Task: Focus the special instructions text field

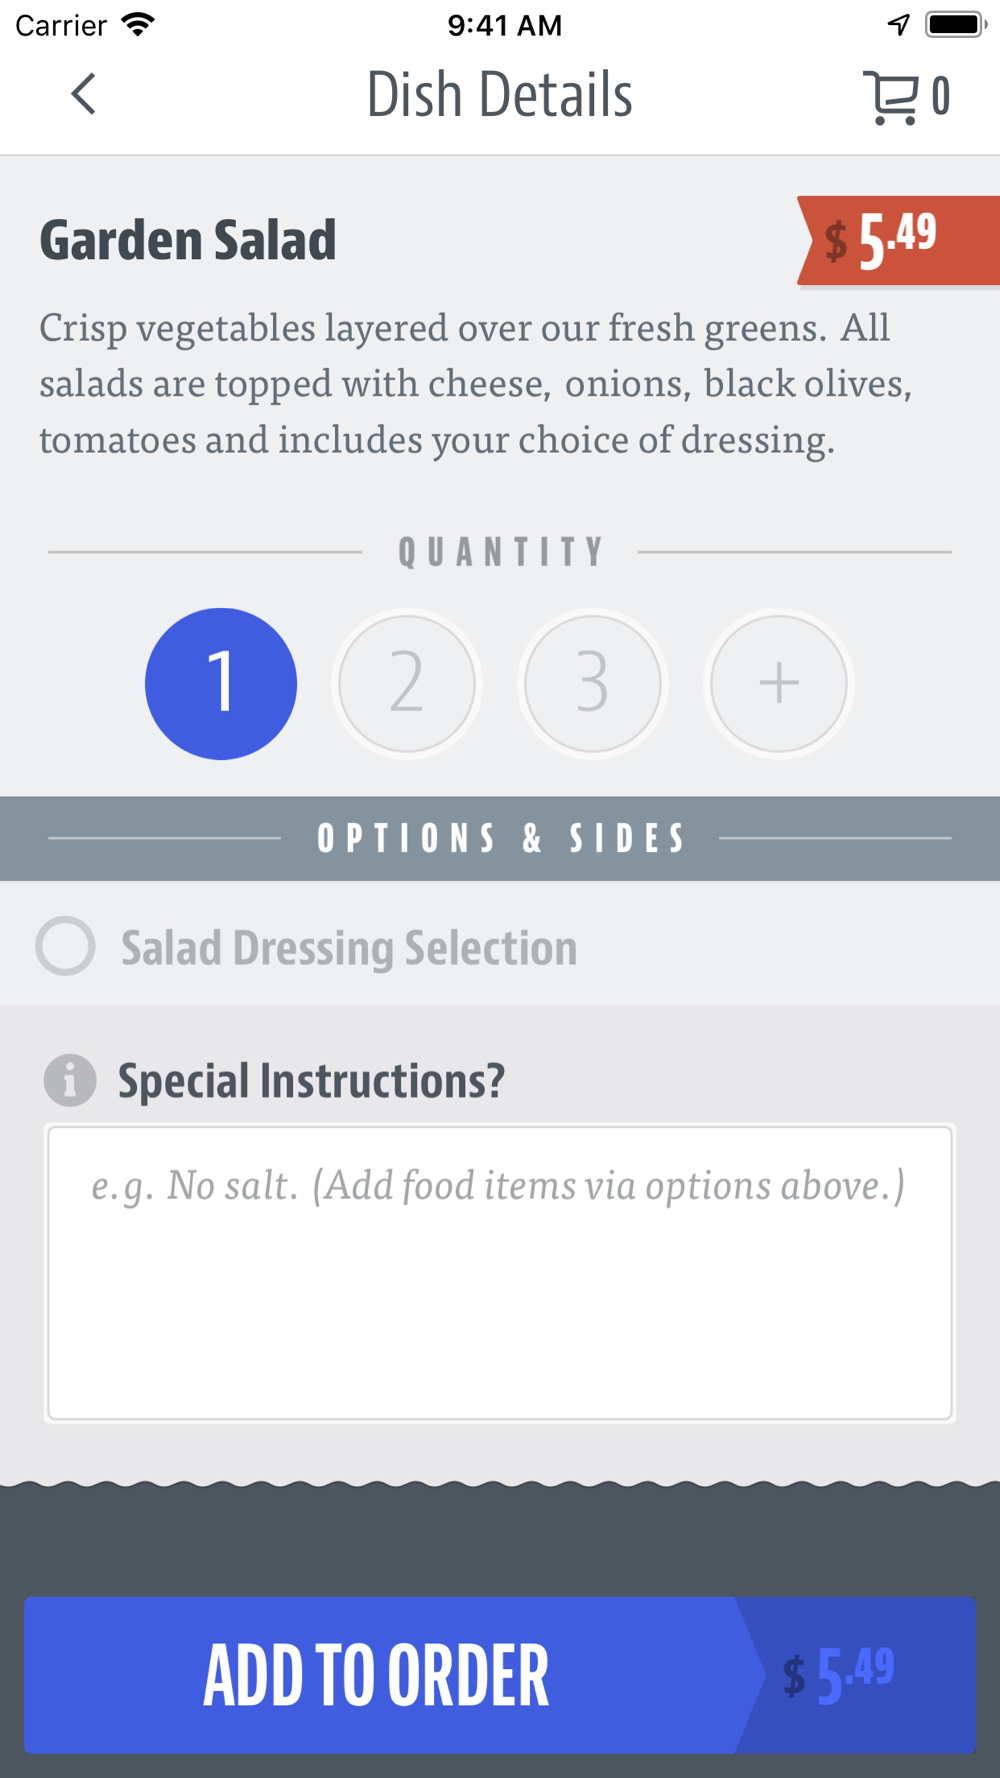Action: pyautogui.click(x=500, y=1272)
